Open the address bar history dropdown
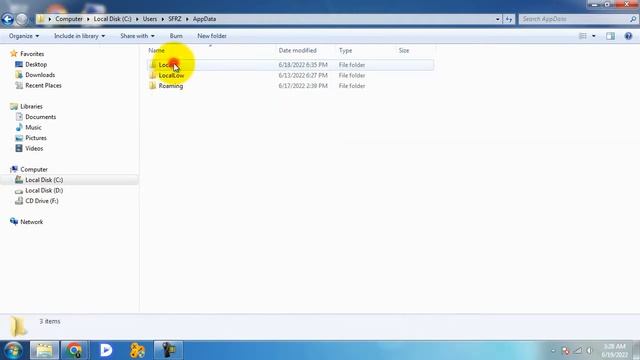Image resolution: width=640 pixels, height=360 pixels. click(498, 19)
